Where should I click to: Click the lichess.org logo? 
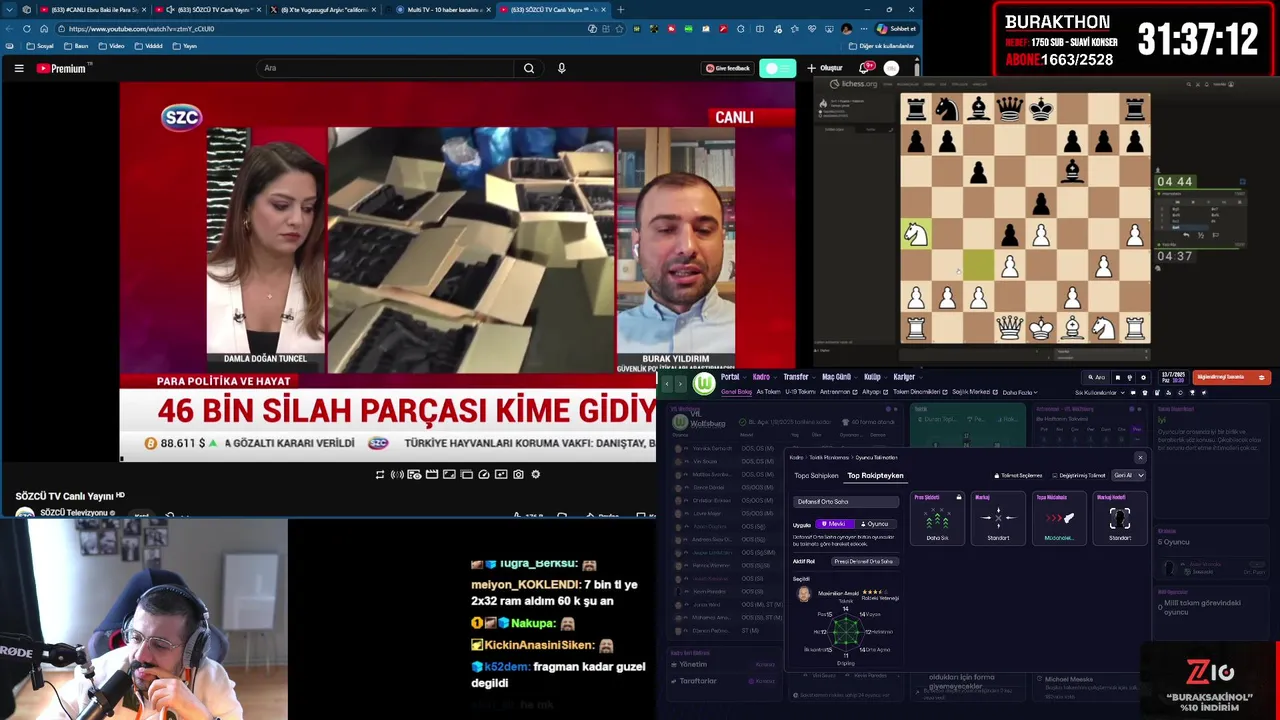point(854,84)
